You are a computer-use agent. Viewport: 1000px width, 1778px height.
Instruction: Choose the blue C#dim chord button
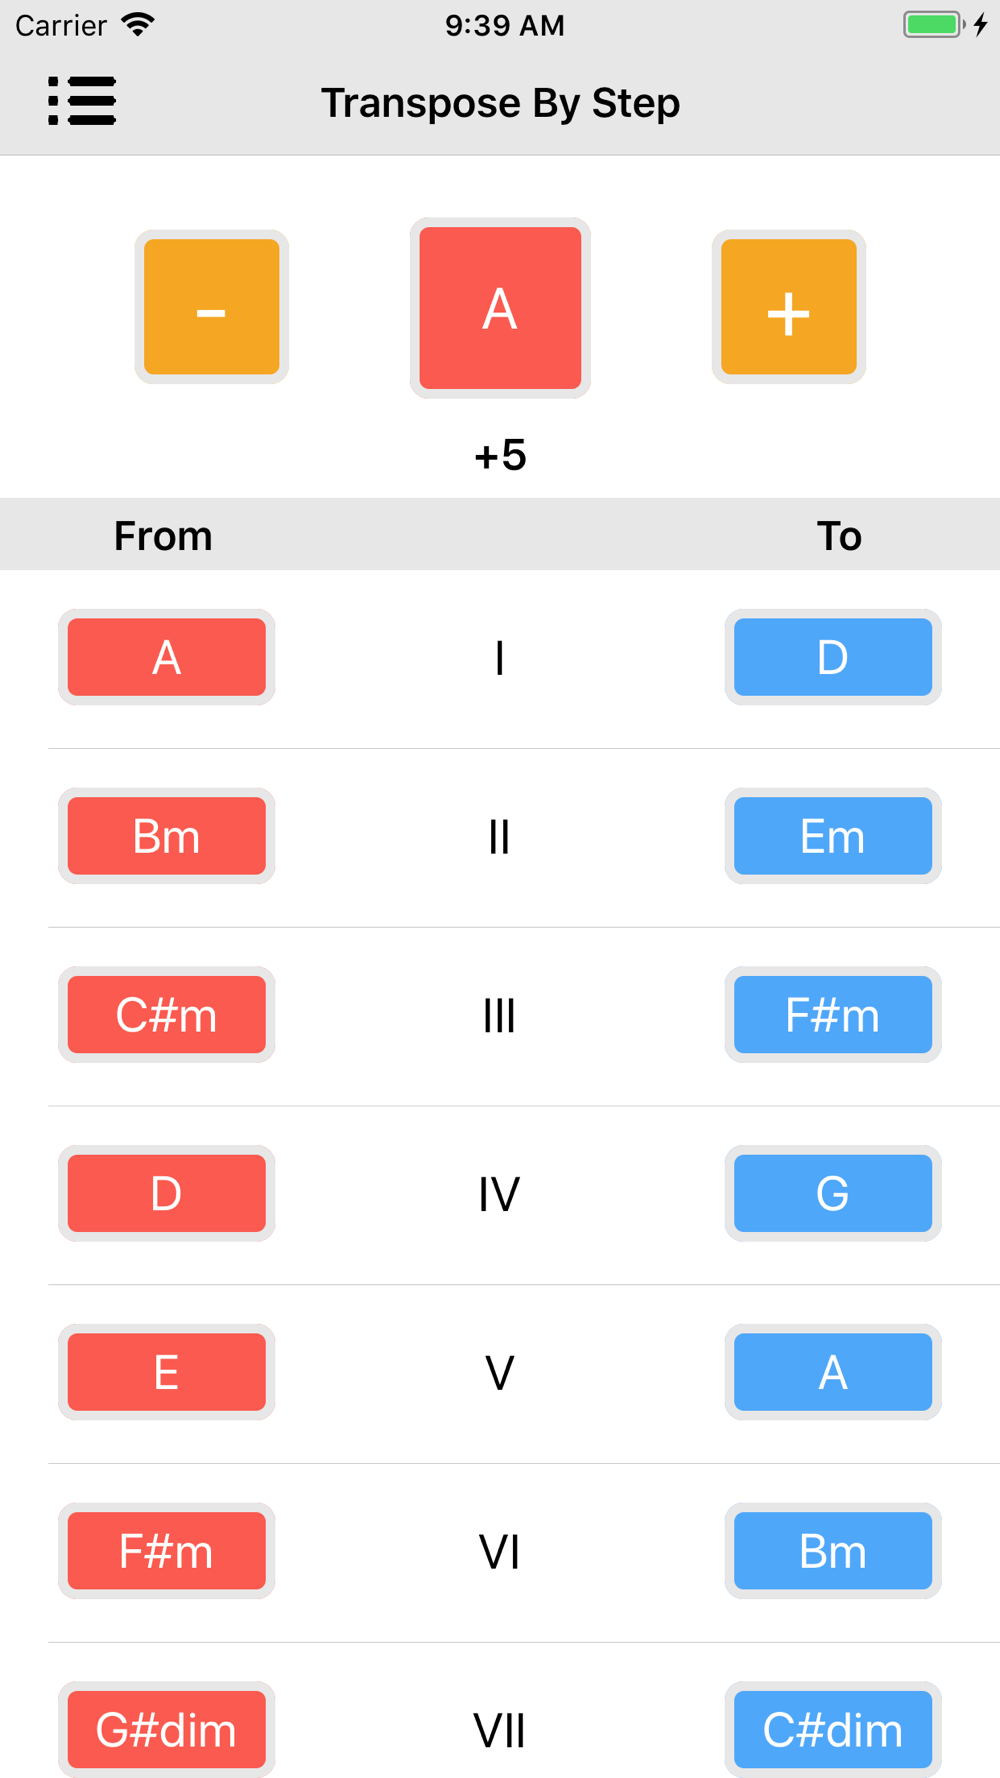tap(833, 1729)
